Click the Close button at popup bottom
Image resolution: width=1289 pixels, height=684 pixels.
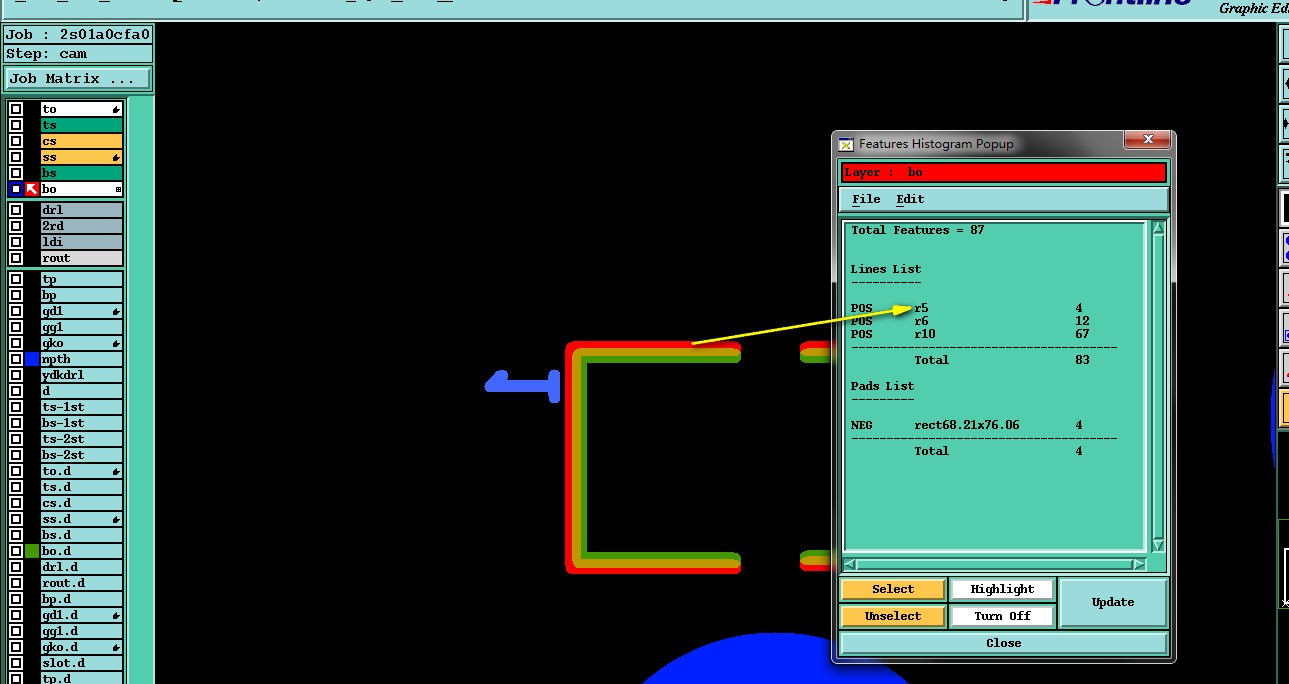1003,643
